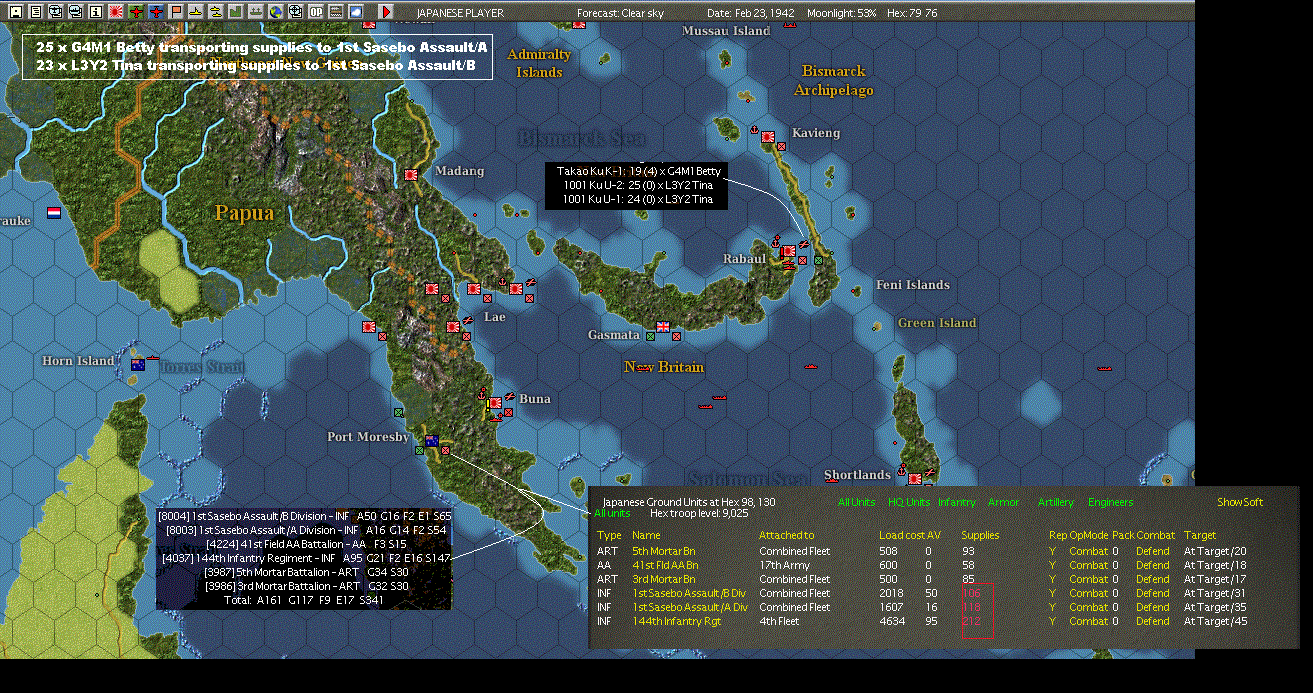Select the Australian flag base at Horn Island
This screenshot has height=693, width=1313.
click(x=138, y=364)
